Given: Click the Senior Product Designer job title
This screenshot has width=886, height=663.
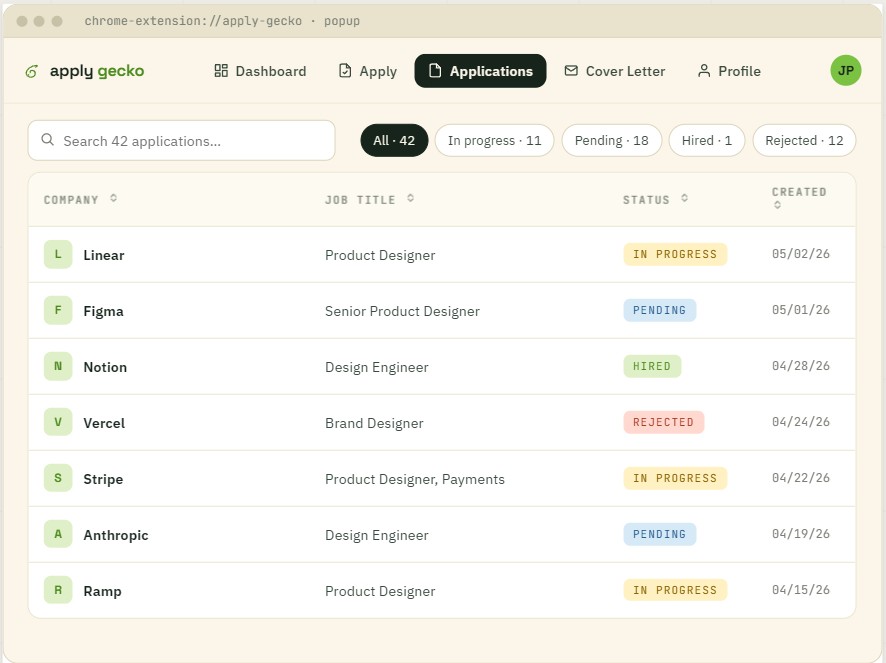Looking at the screenshot, I should point(402,311).
